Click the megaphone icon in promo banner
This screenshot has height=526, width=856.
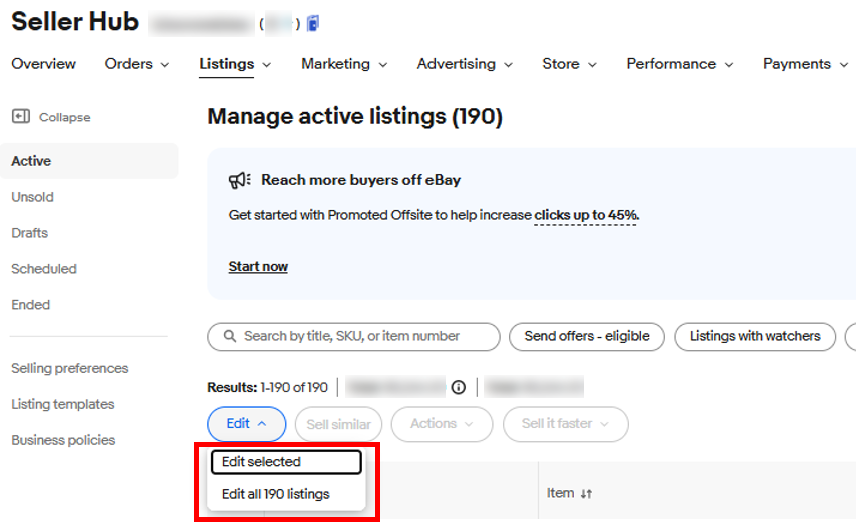click(x=240, y=180)
